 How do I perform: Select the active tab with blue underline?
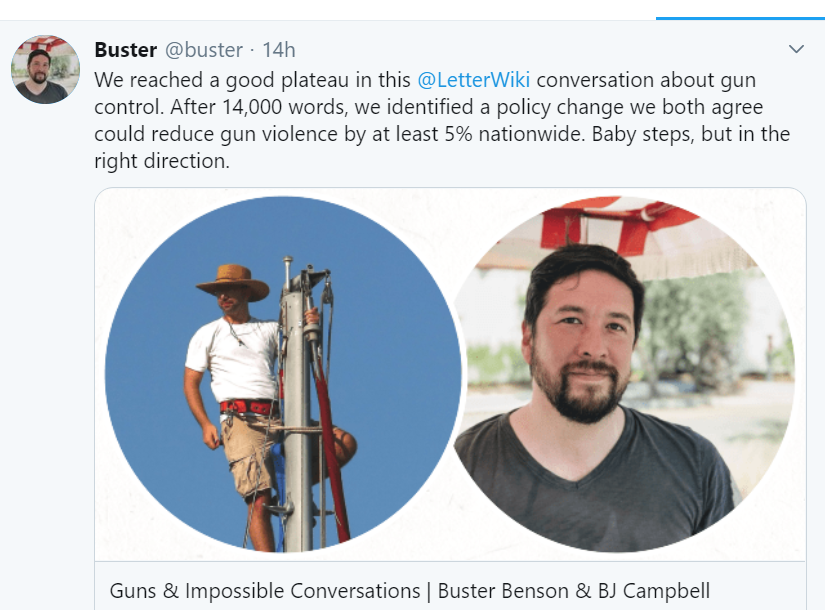740,9
